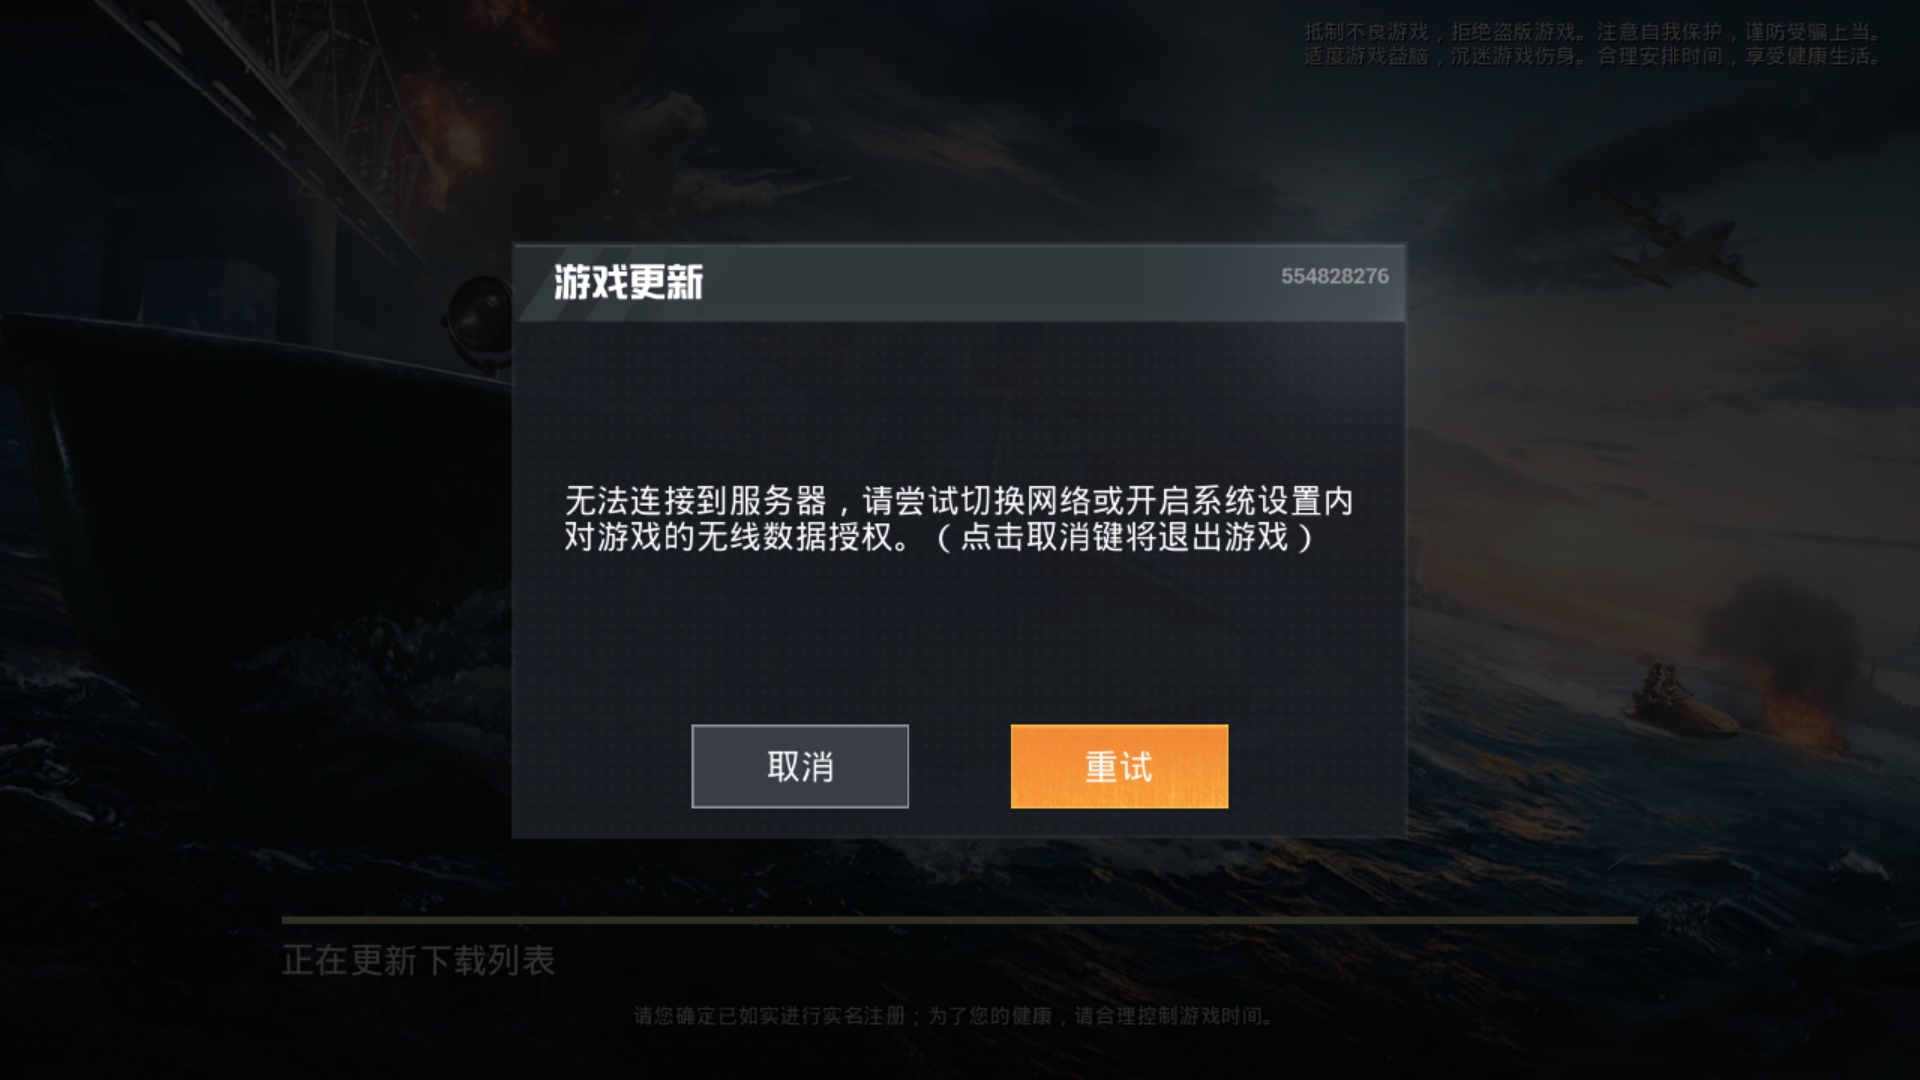Click the update download progress bar
Viewport: 1920px width, 1080px height.
[960, 919]
